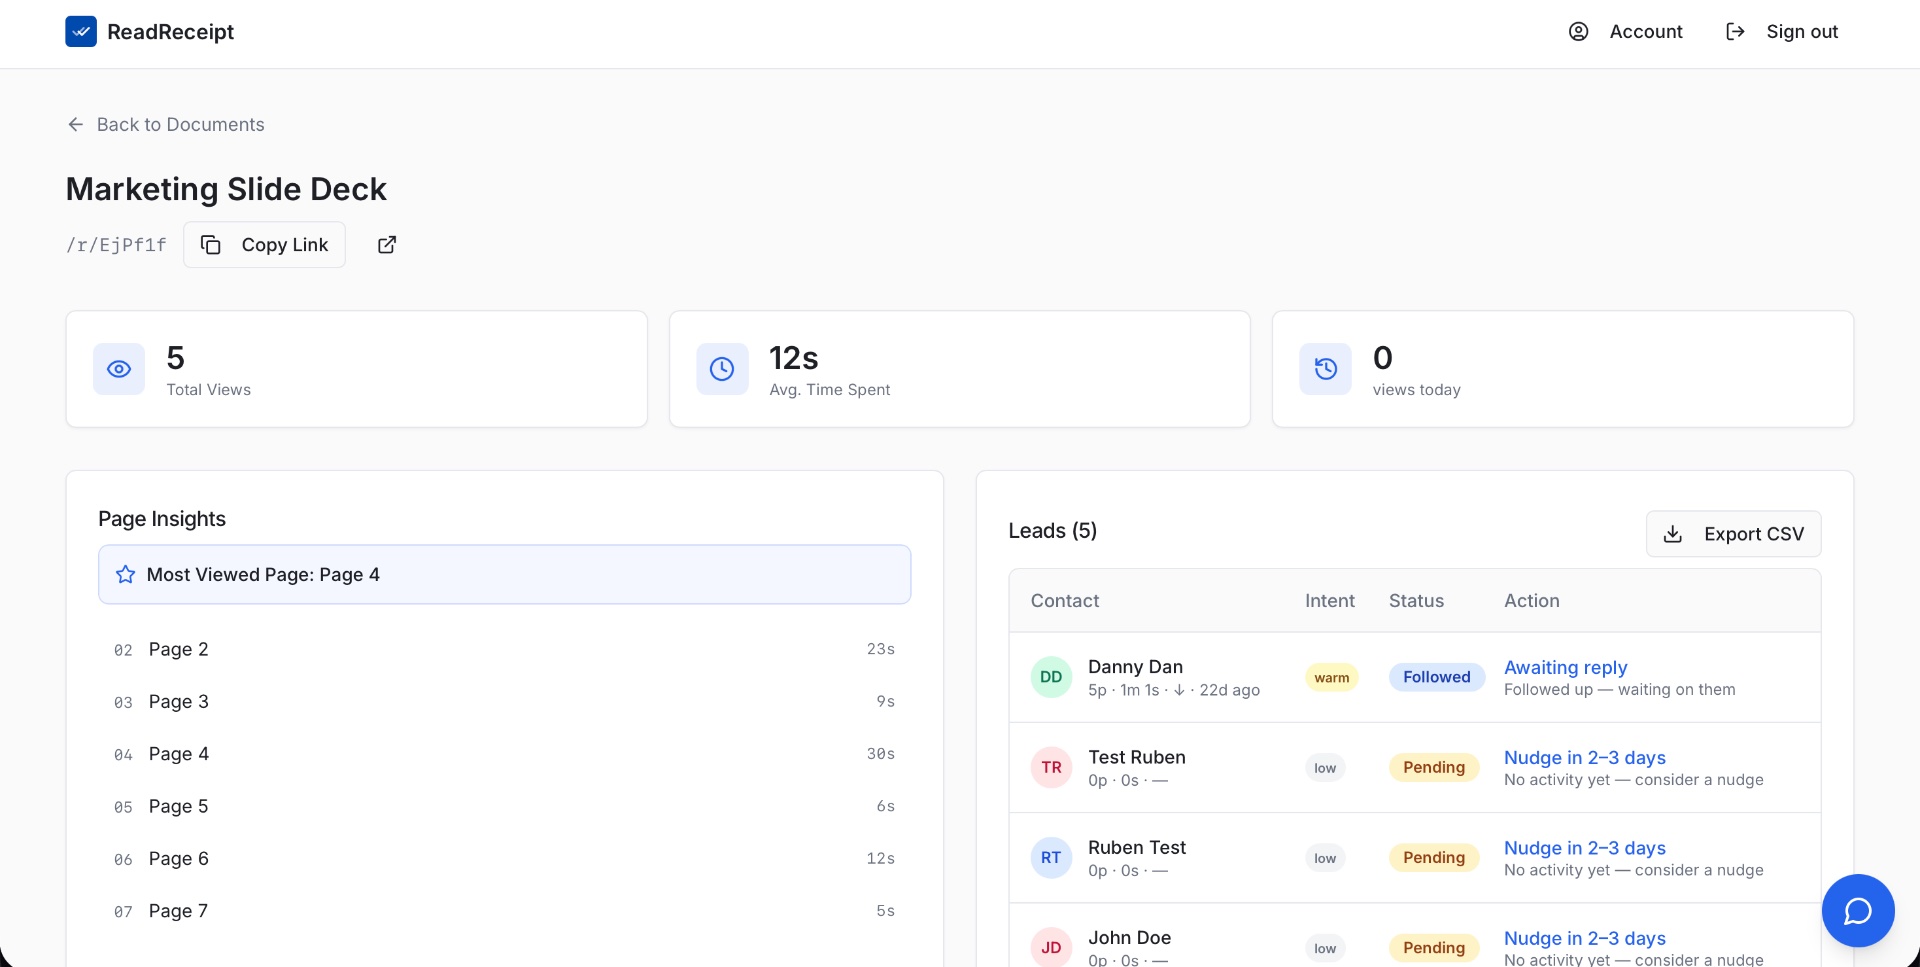Click Pending status for Ruben Test
The height and width of the screenshot is (967, 1920).
click(1434, 857)
